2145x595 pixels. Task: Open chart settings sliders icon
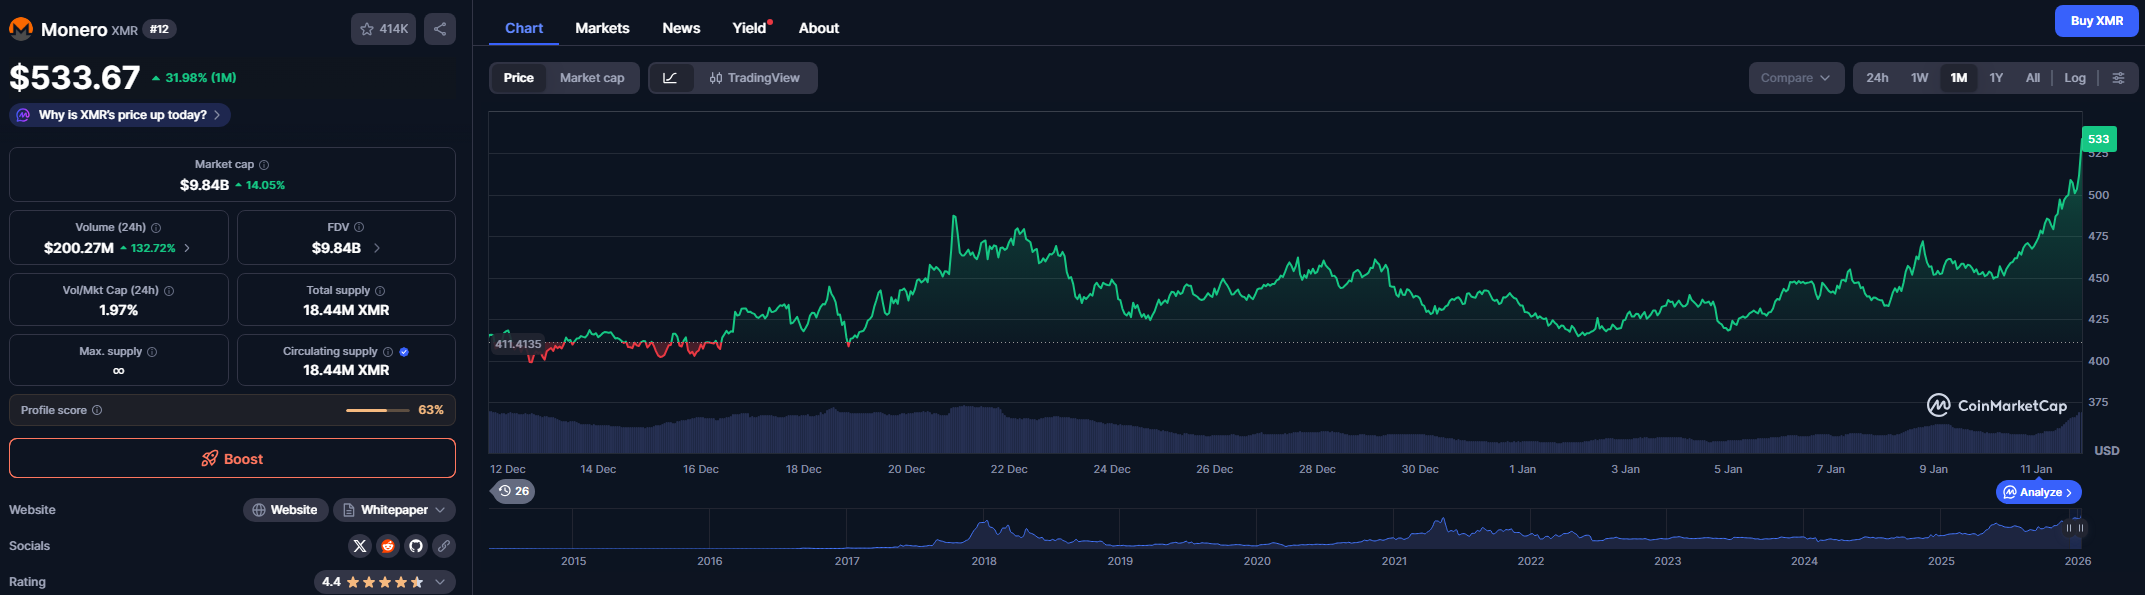pos(2118,78)
